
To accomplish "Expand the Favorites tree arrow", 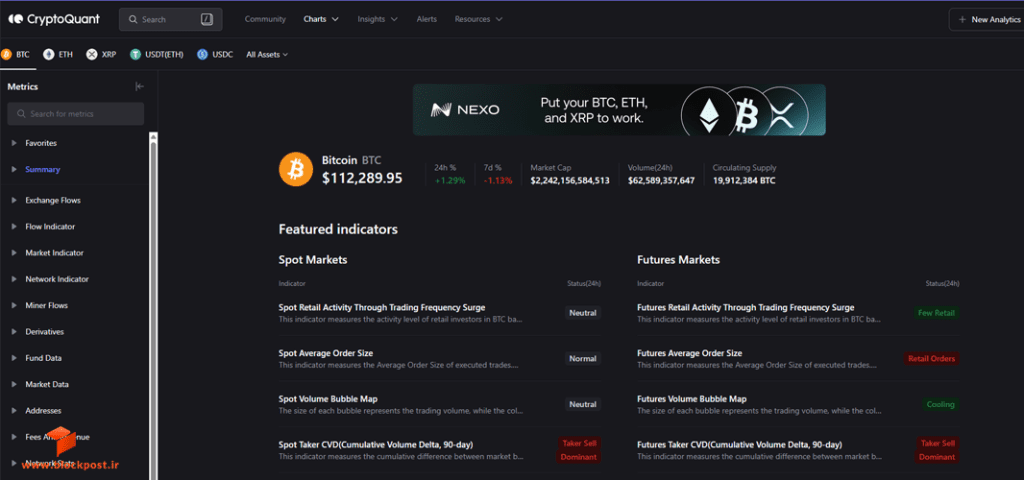I will point(14,143).
